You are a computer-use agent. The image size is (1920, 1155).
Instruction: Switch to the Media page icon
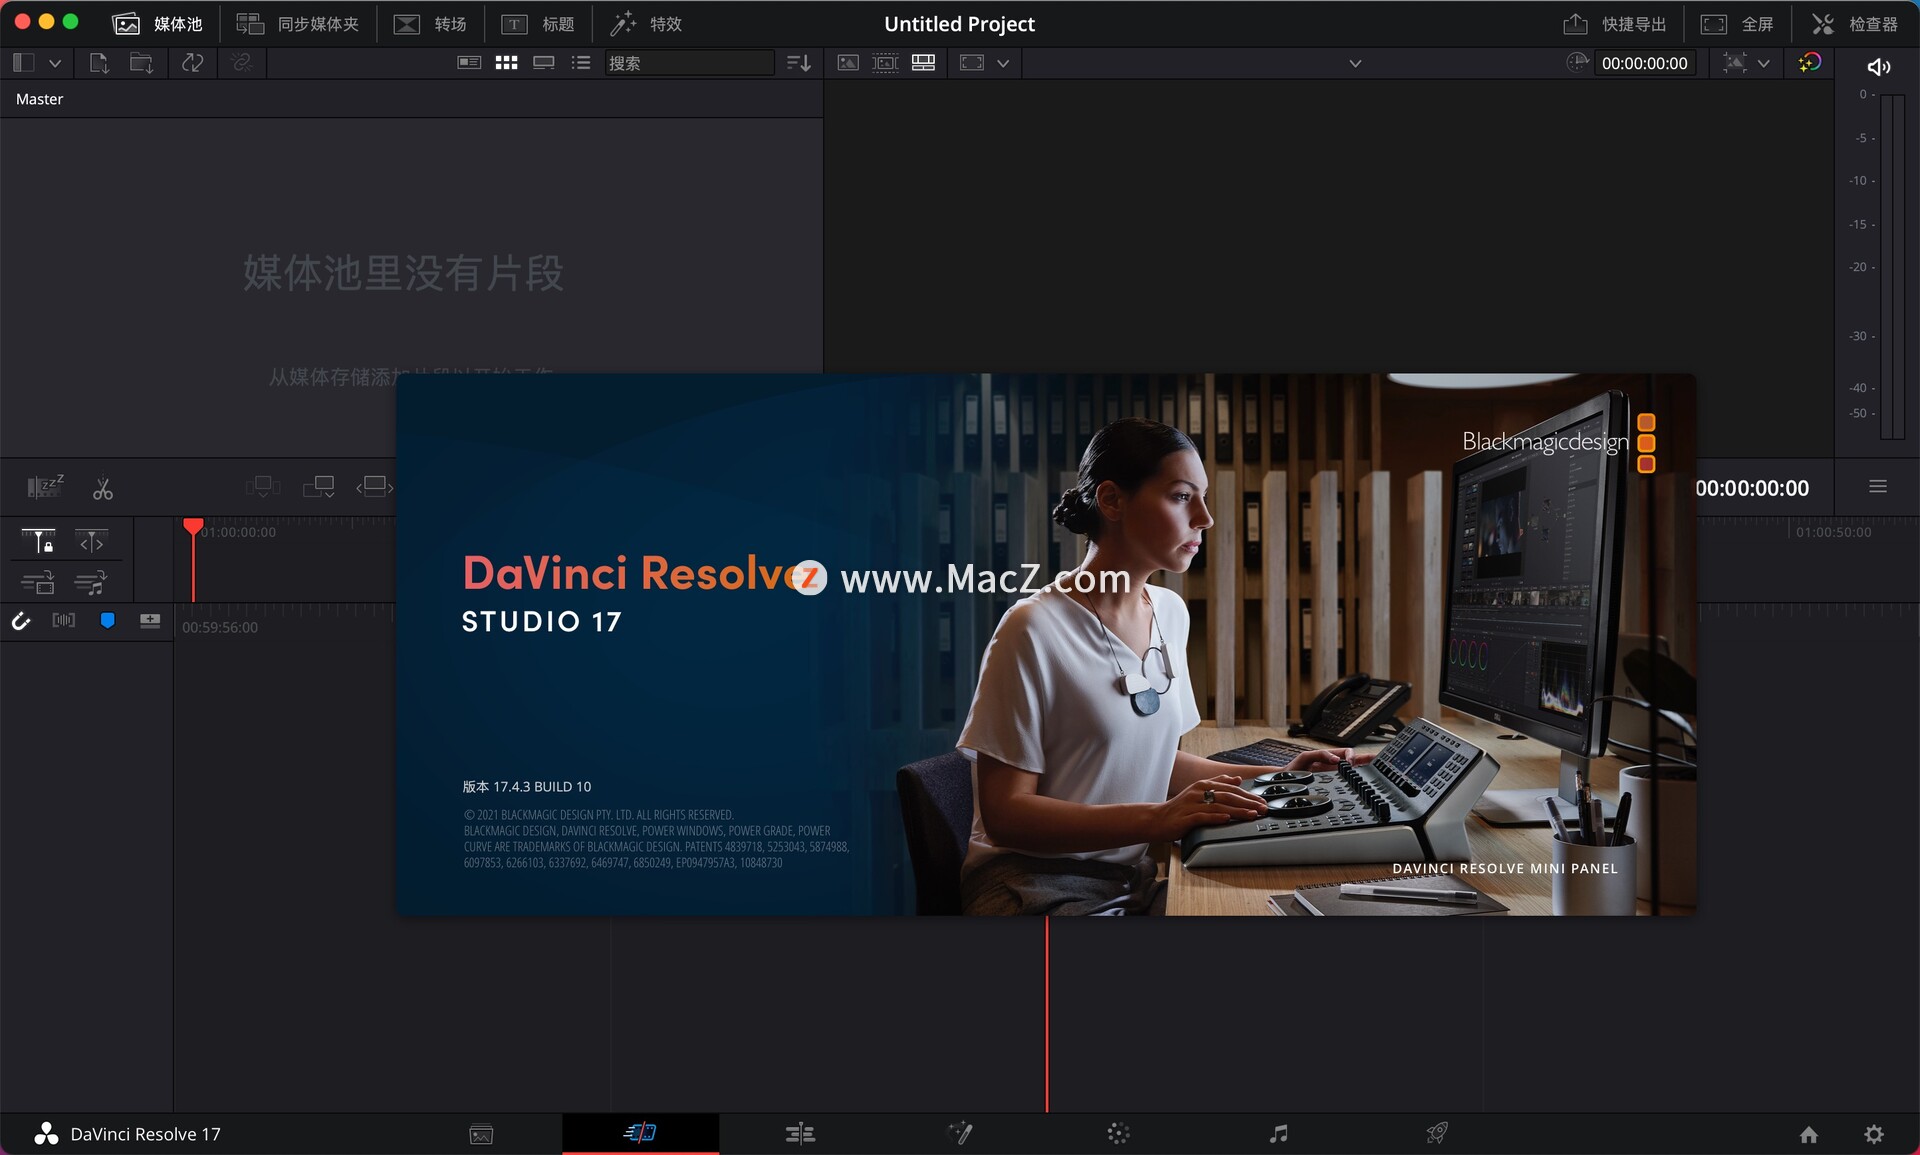click(481, 1134)
